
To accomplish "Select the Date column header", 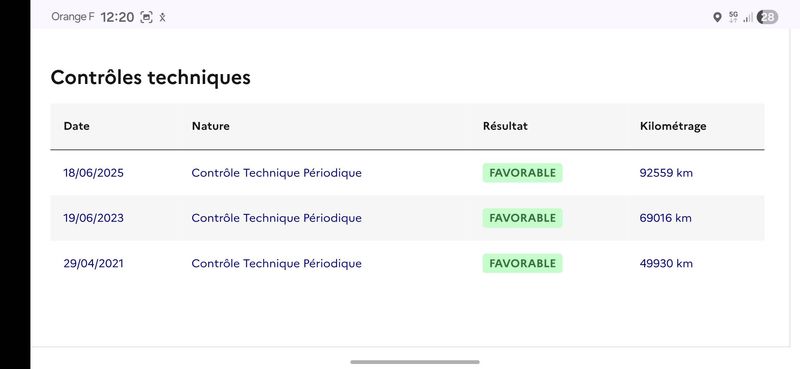I will 77,126.
